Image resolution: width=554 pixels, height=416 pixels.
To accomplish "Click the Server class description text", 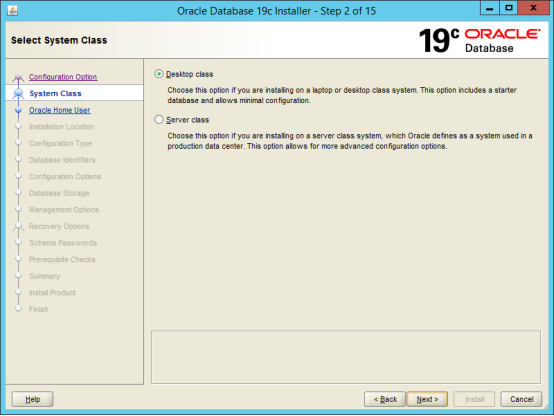I will (350, 141).
